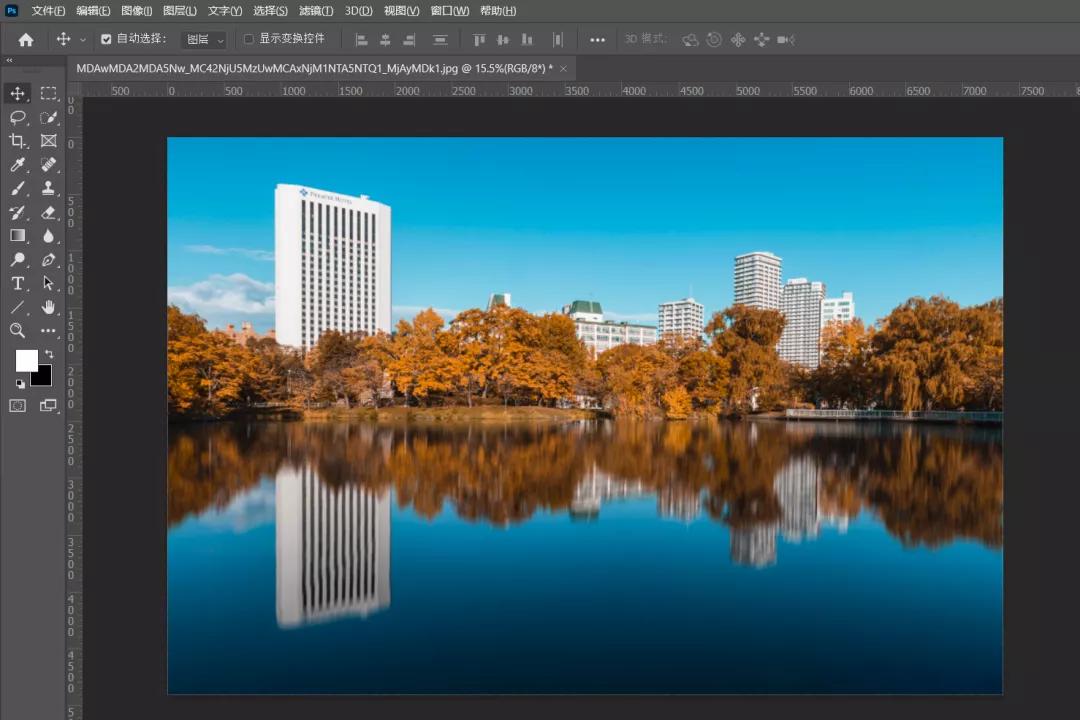Select the Zoom tool
Image resolution: width=1080 pixels, height=720 pixels.
17,331
